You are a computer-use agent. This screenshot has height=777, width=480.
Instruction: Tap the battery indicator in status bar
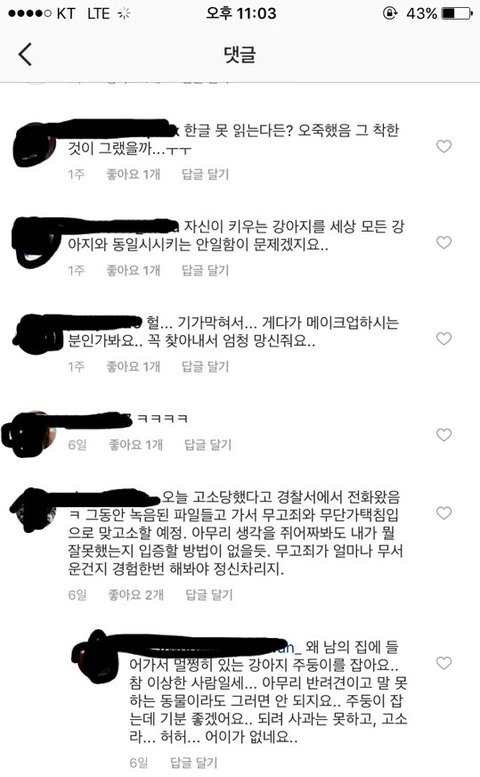coord(457,13)
